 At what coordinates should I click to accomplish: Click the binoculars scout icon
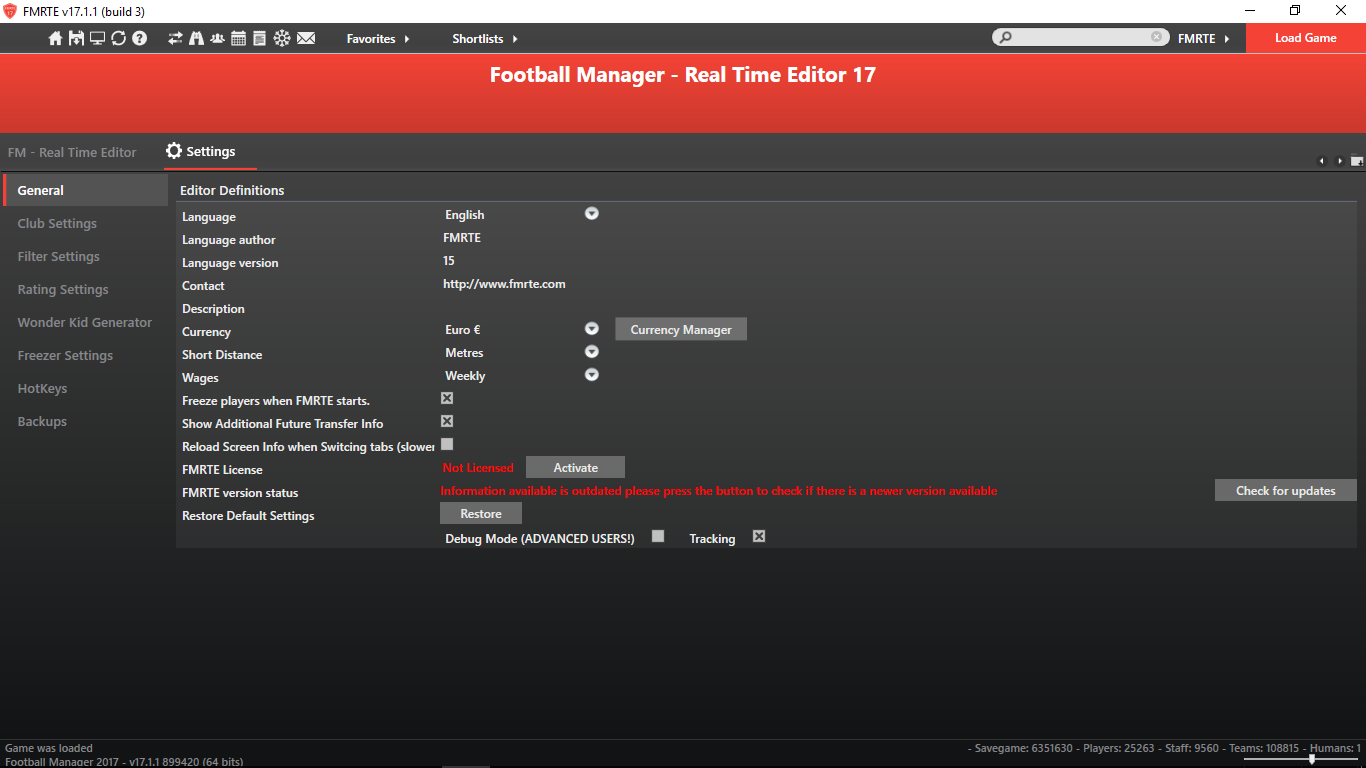(x=196, y=38)
